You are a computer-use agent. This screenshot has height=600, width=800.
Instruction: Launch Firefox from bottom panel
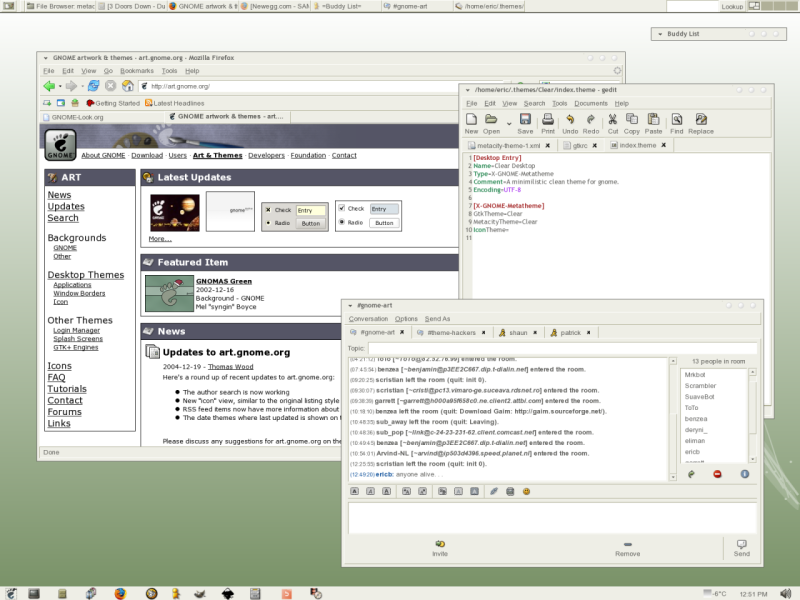[x=120, y=593]
